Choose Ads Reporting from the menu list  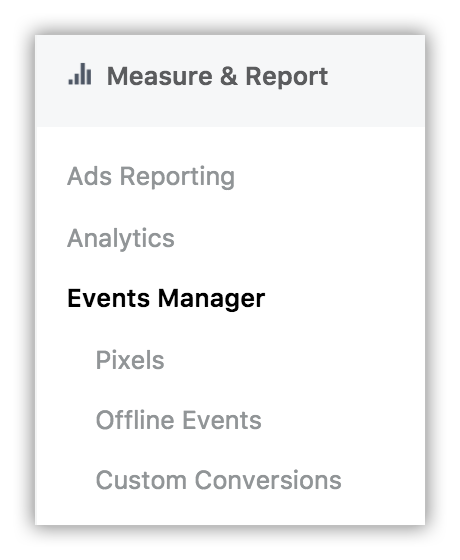click(x=151, y=176)
